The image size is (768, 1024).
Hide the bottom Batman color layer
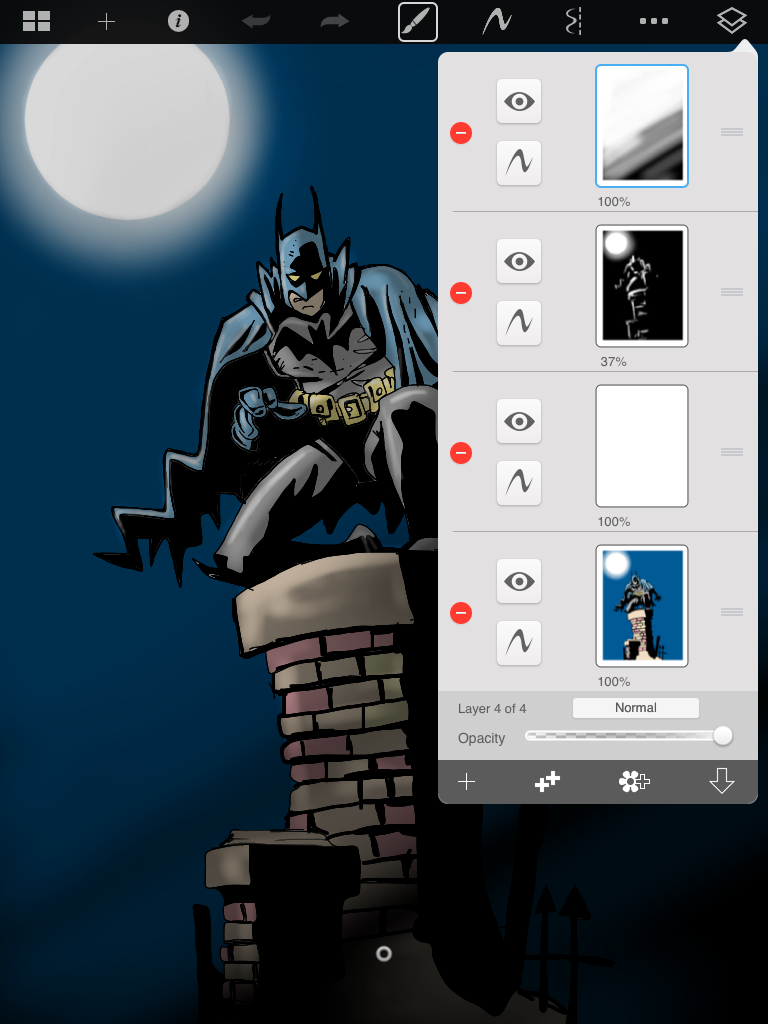point(519,581)
